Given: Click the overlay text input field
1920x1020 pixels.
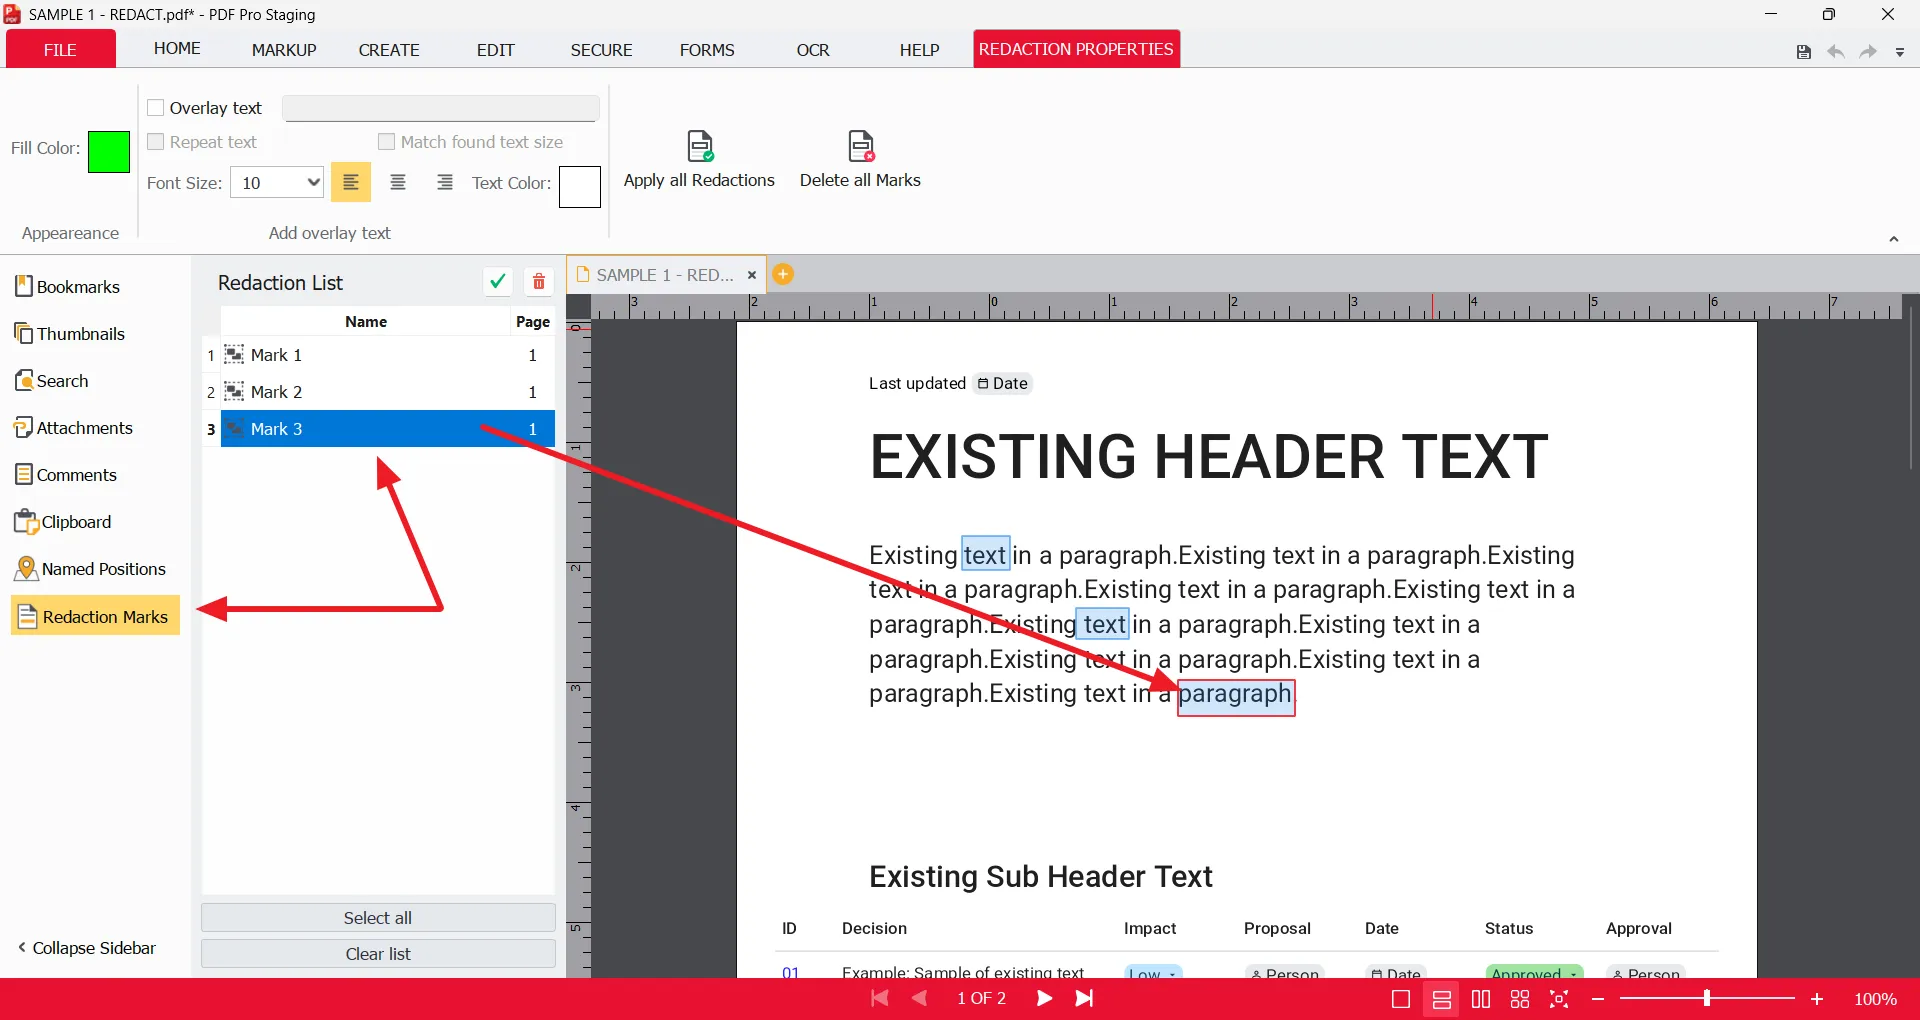Looking at the screenshot, I should tap(441, 108).
